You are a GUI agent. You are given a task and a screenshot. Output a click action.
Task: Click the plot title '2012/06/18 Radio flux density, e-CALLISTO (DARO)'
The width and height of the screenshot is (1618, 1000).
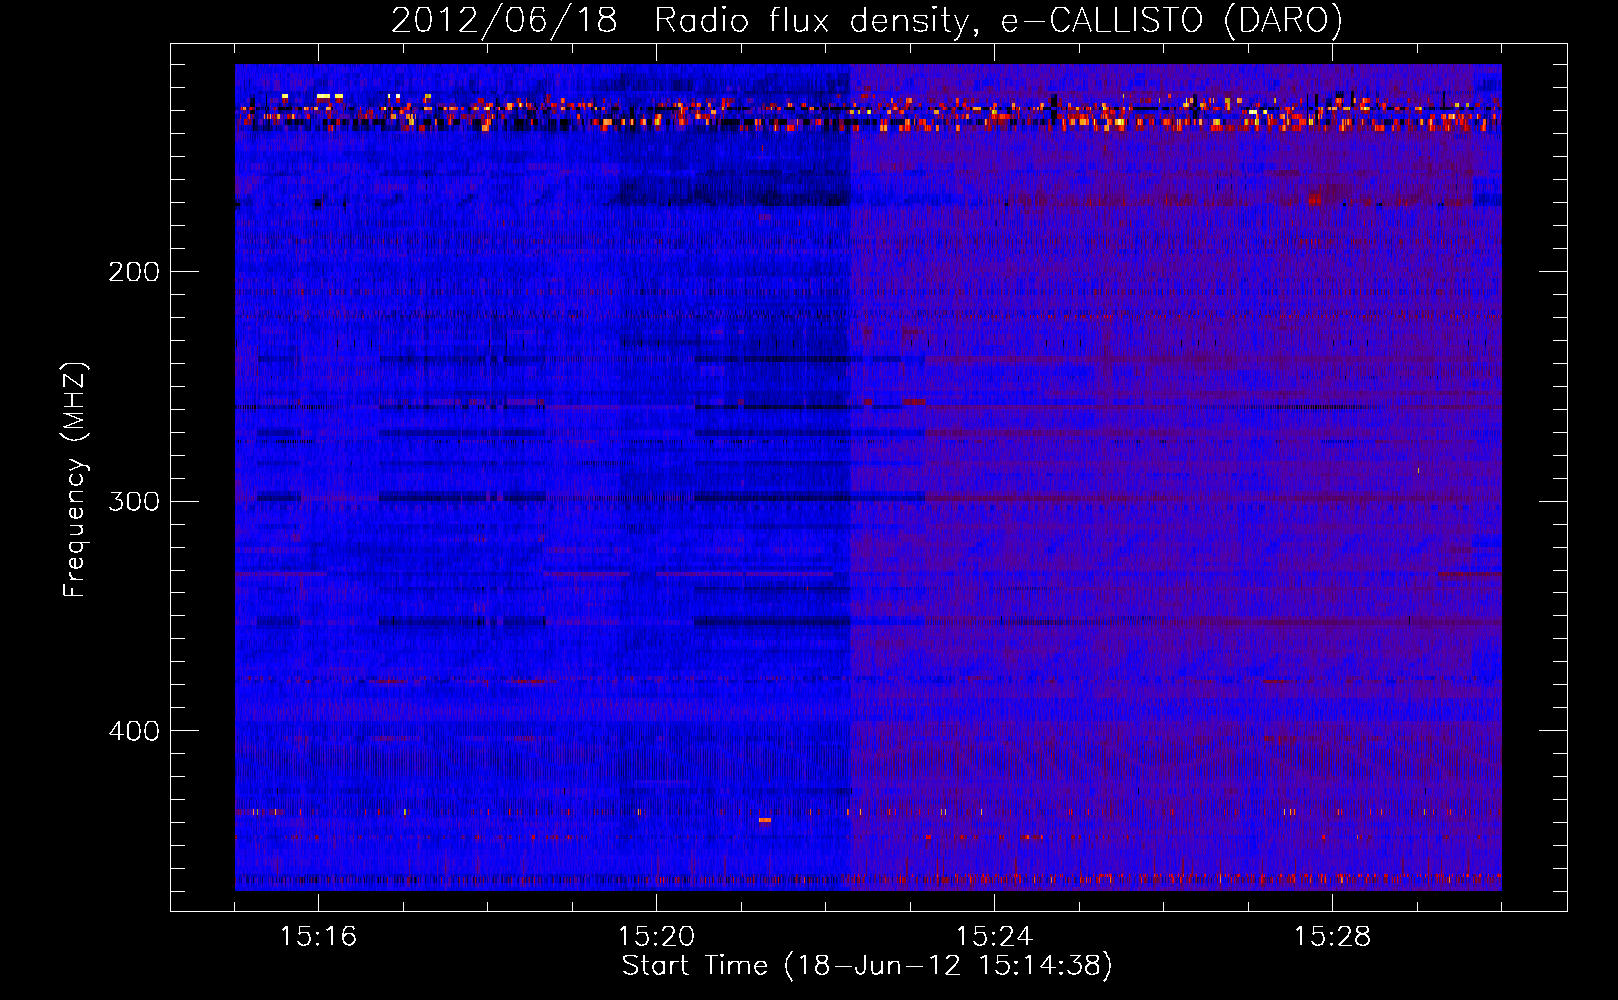(x=867, y=21)
